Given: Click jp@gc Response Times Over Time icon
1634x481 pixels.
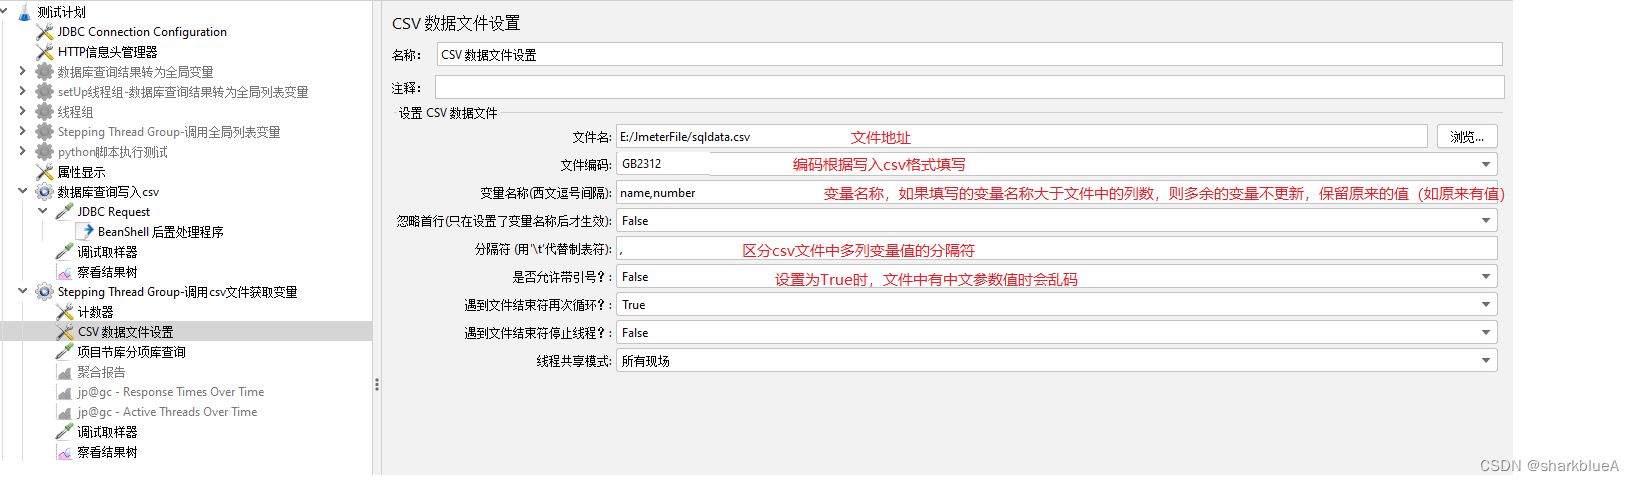Looking at the screenshot, I should (x=65, y=392).
